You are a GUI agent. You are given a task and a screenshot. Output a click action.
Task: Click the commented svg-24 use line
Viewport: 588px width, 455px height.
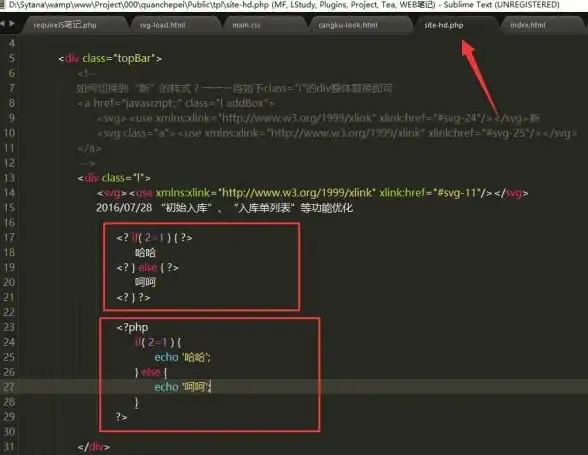point(318,118)
